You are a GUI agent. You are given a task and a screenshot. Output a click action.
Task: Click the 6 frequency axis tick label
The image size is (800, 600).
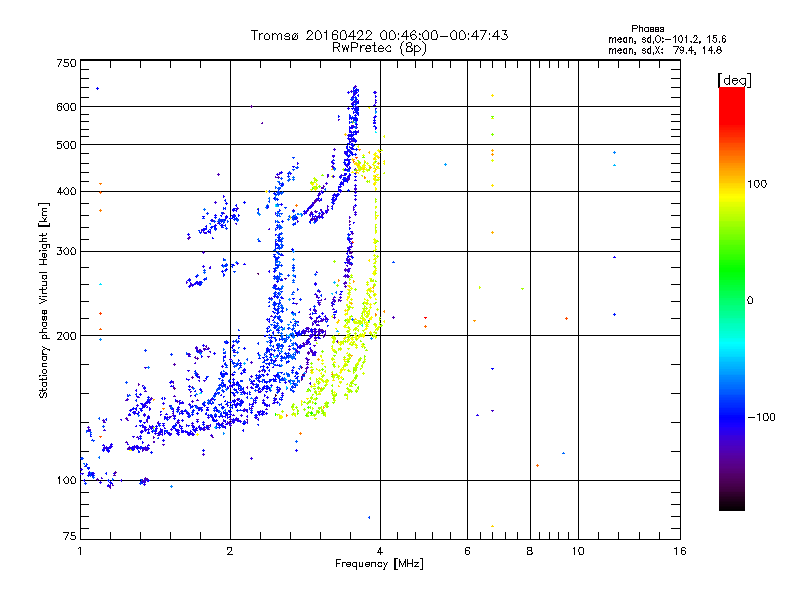pos(467,551)
